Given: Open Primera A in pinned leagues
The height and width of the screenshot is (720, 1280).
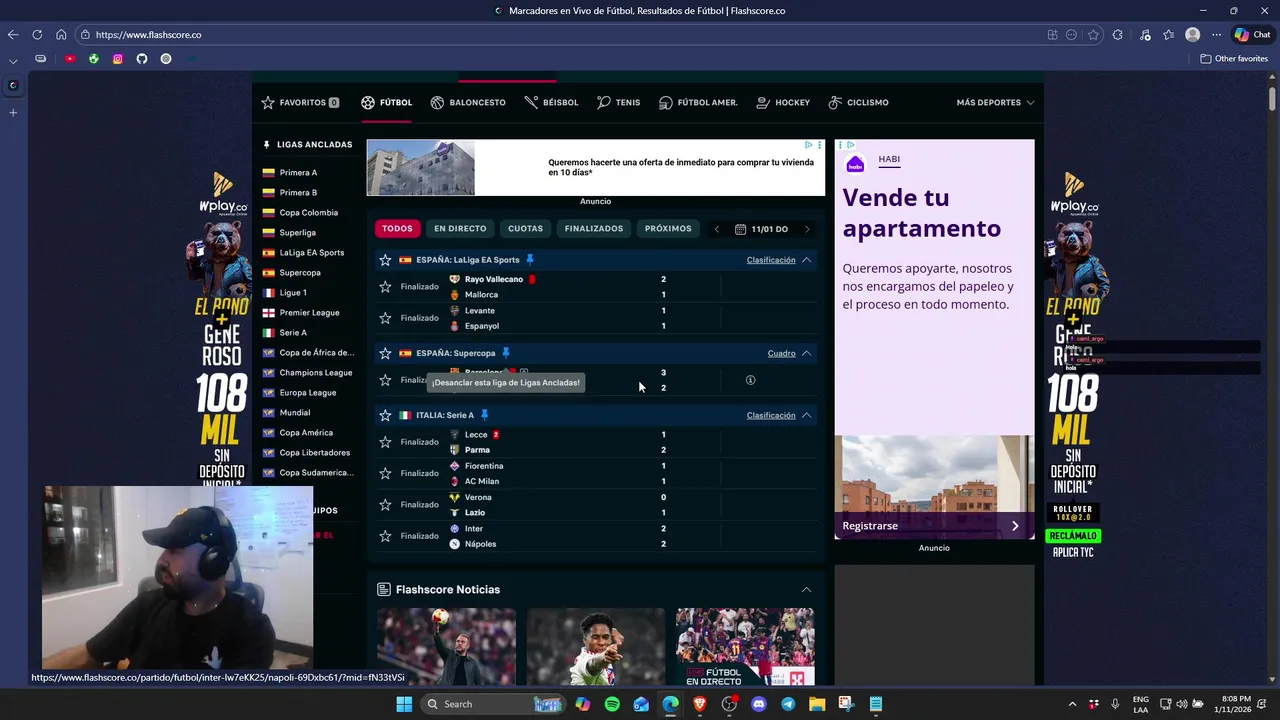Looking at the screenshot, I should coord(298,173).
